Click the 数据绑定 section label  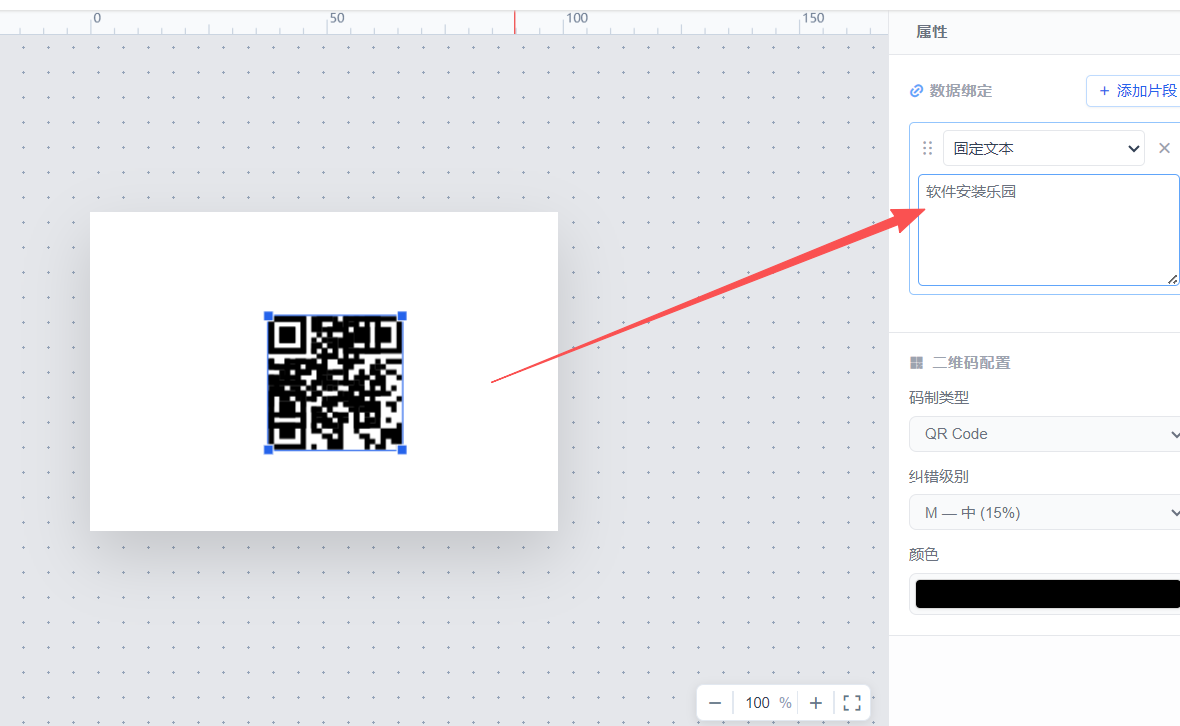point(960,91)
